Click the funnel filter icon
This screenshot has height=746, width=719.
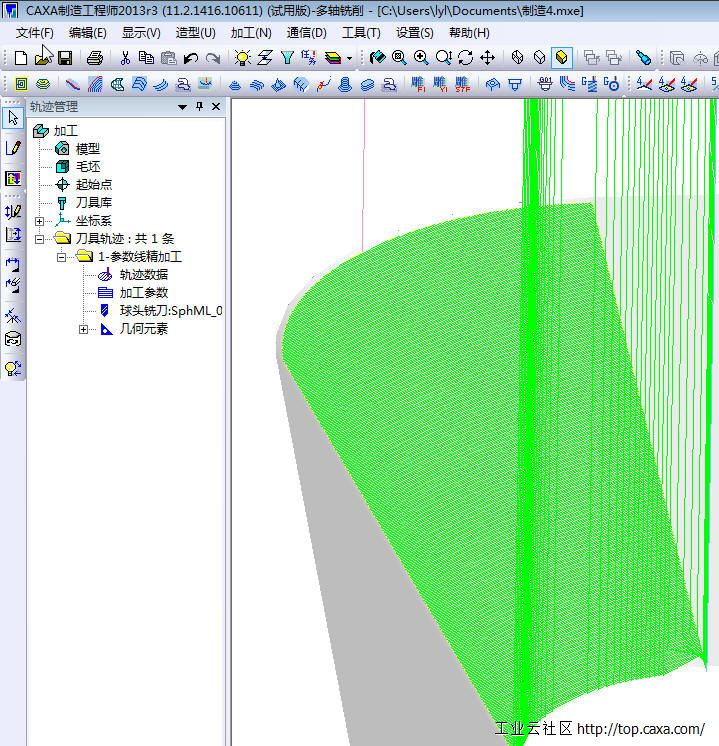click(287, 58)
